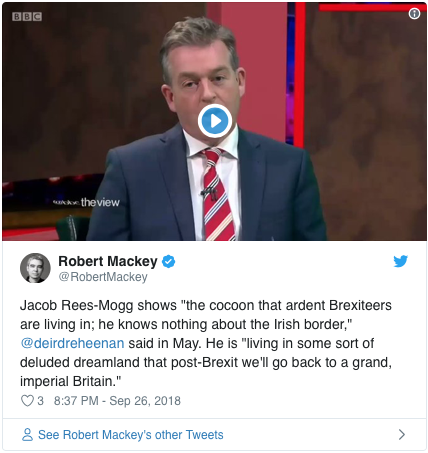This screenshot has height=453, width=428.
Task: Open the info icon on the video corner
Action: (x=414, y=13)
